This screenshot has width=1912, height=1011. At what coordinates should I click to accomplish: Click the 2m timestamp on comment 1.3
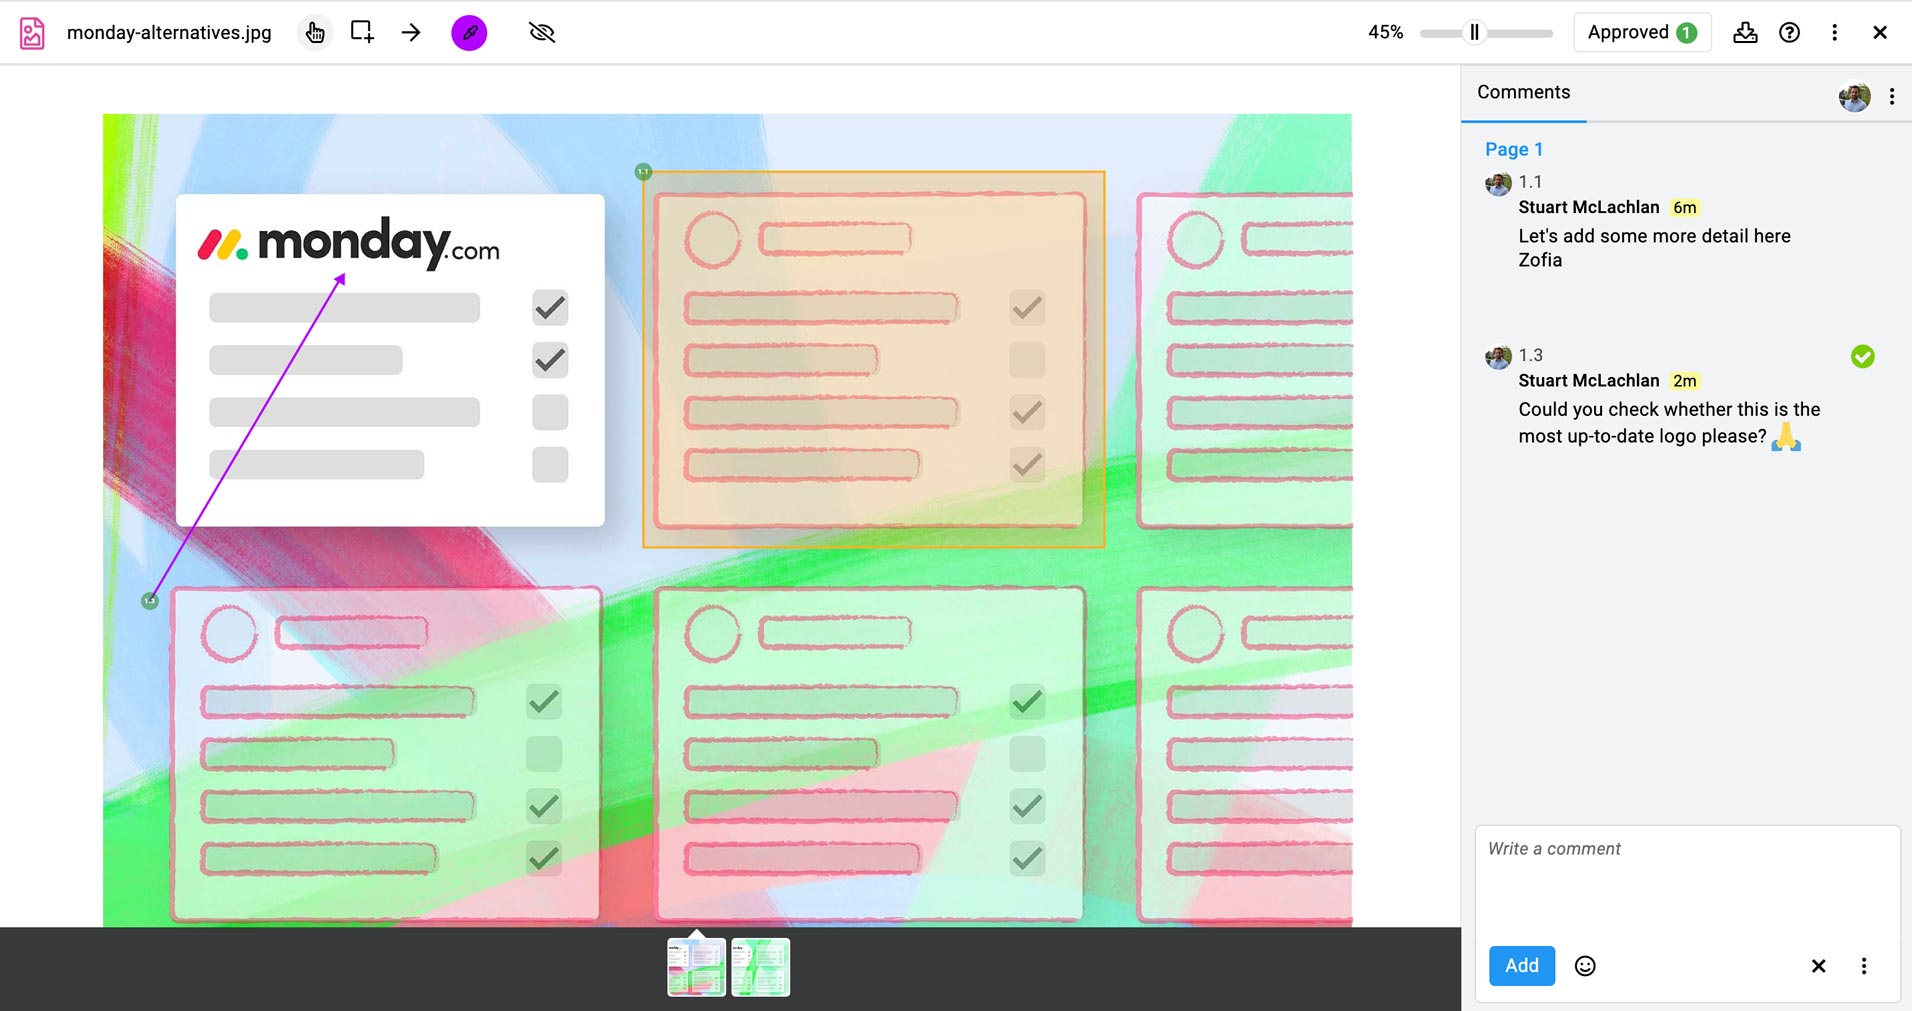point(1685,381)
